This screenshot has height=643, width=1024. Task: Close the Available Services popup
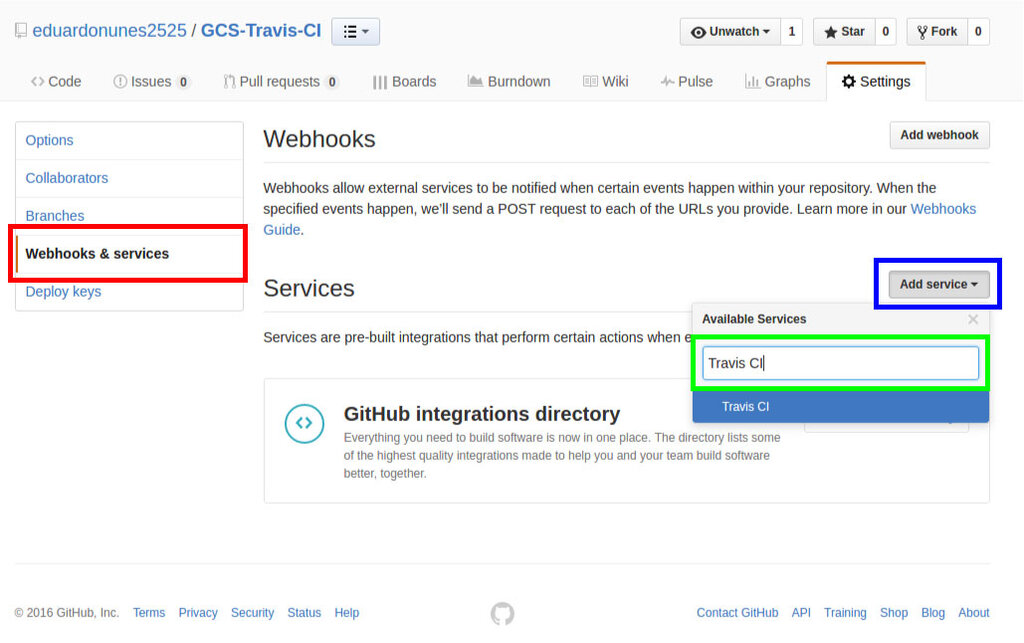[973, 319]
